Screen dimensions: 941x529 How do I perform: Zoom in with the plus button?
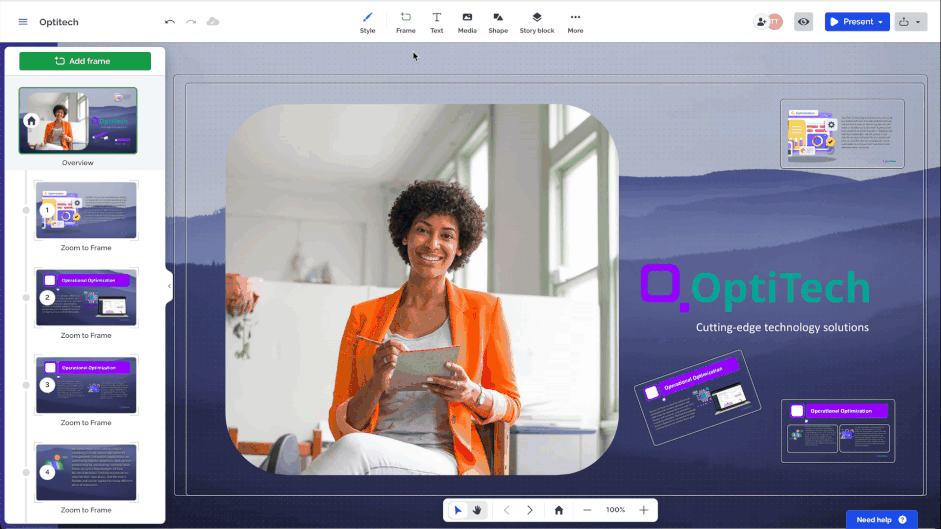(643, 510)
